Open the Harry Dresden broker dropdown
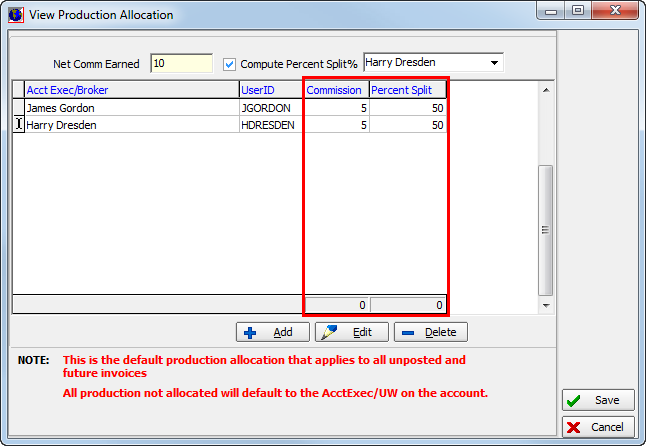Image resolution: width=646 pixels, height=446 pixels. coord(494,63)
